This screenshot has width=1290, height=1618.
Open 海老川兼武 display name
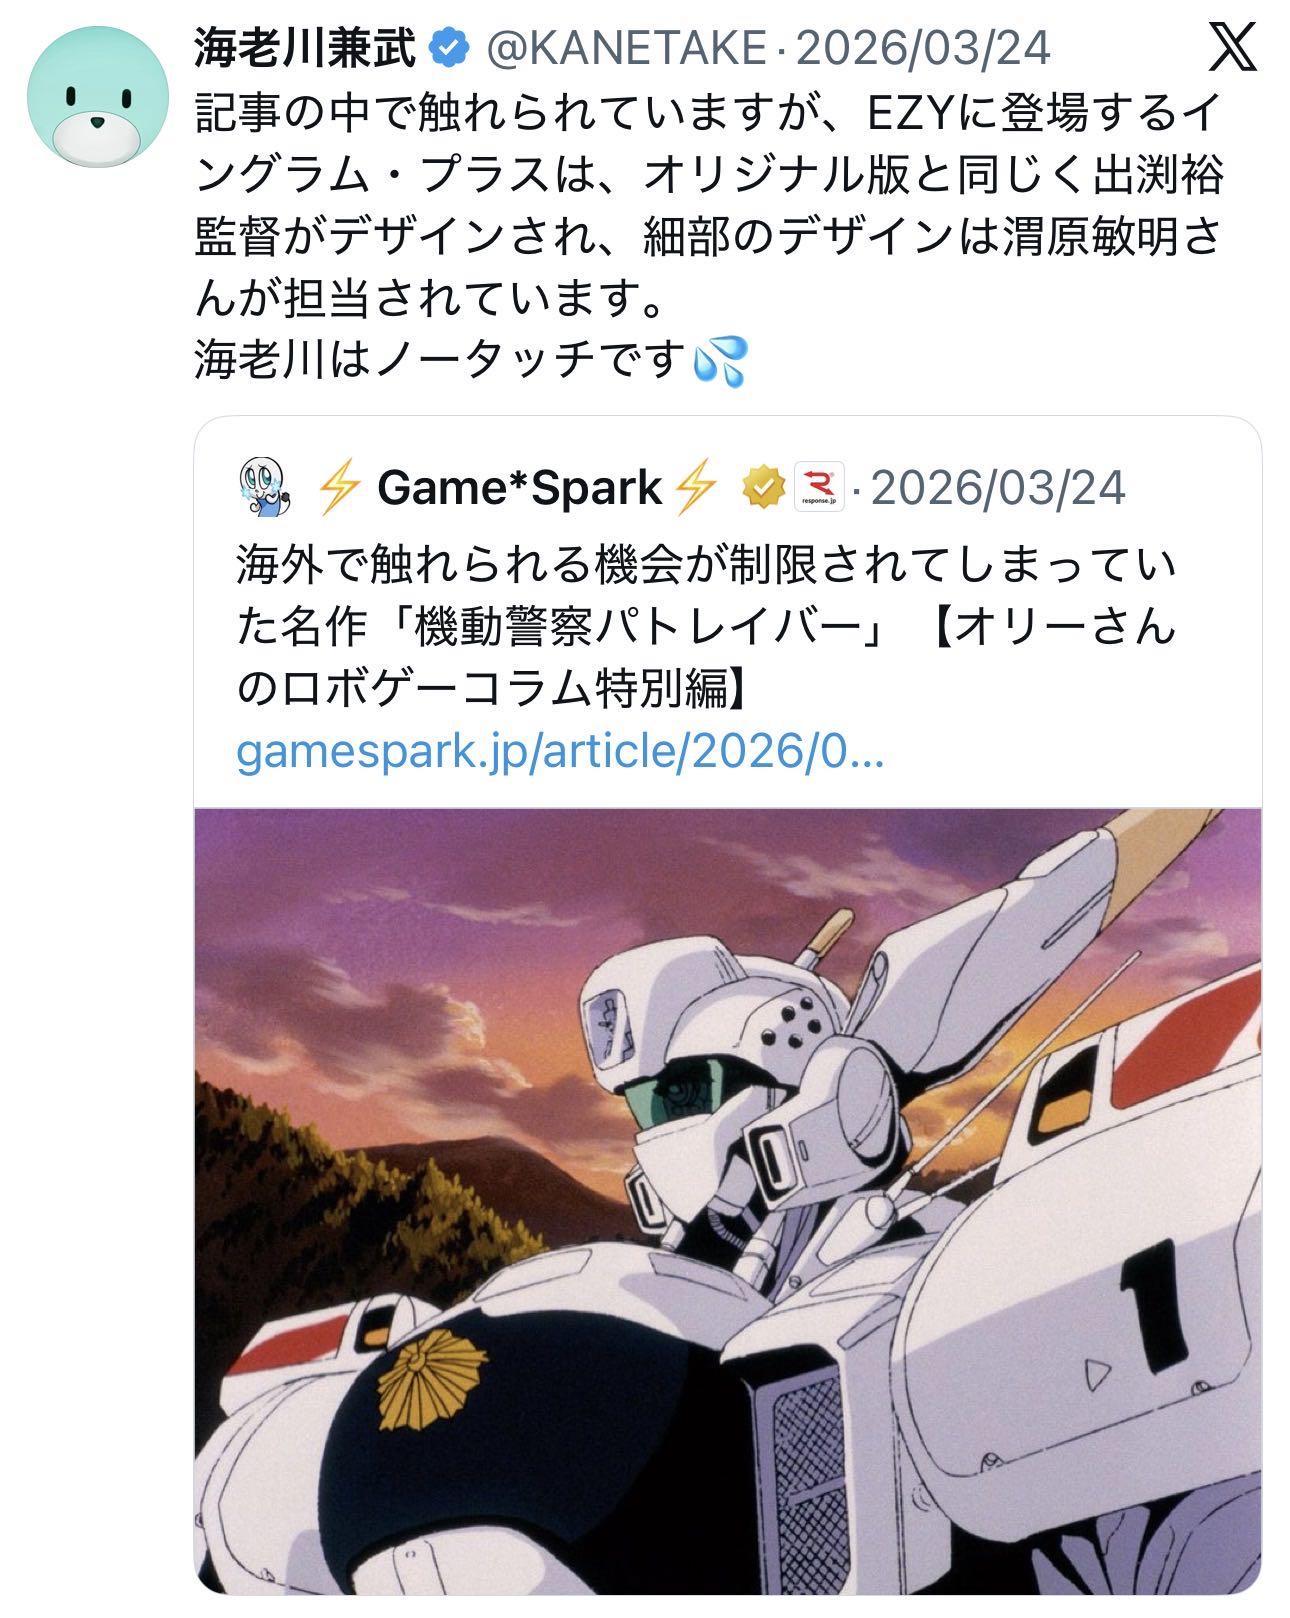[x=306, y=47]
